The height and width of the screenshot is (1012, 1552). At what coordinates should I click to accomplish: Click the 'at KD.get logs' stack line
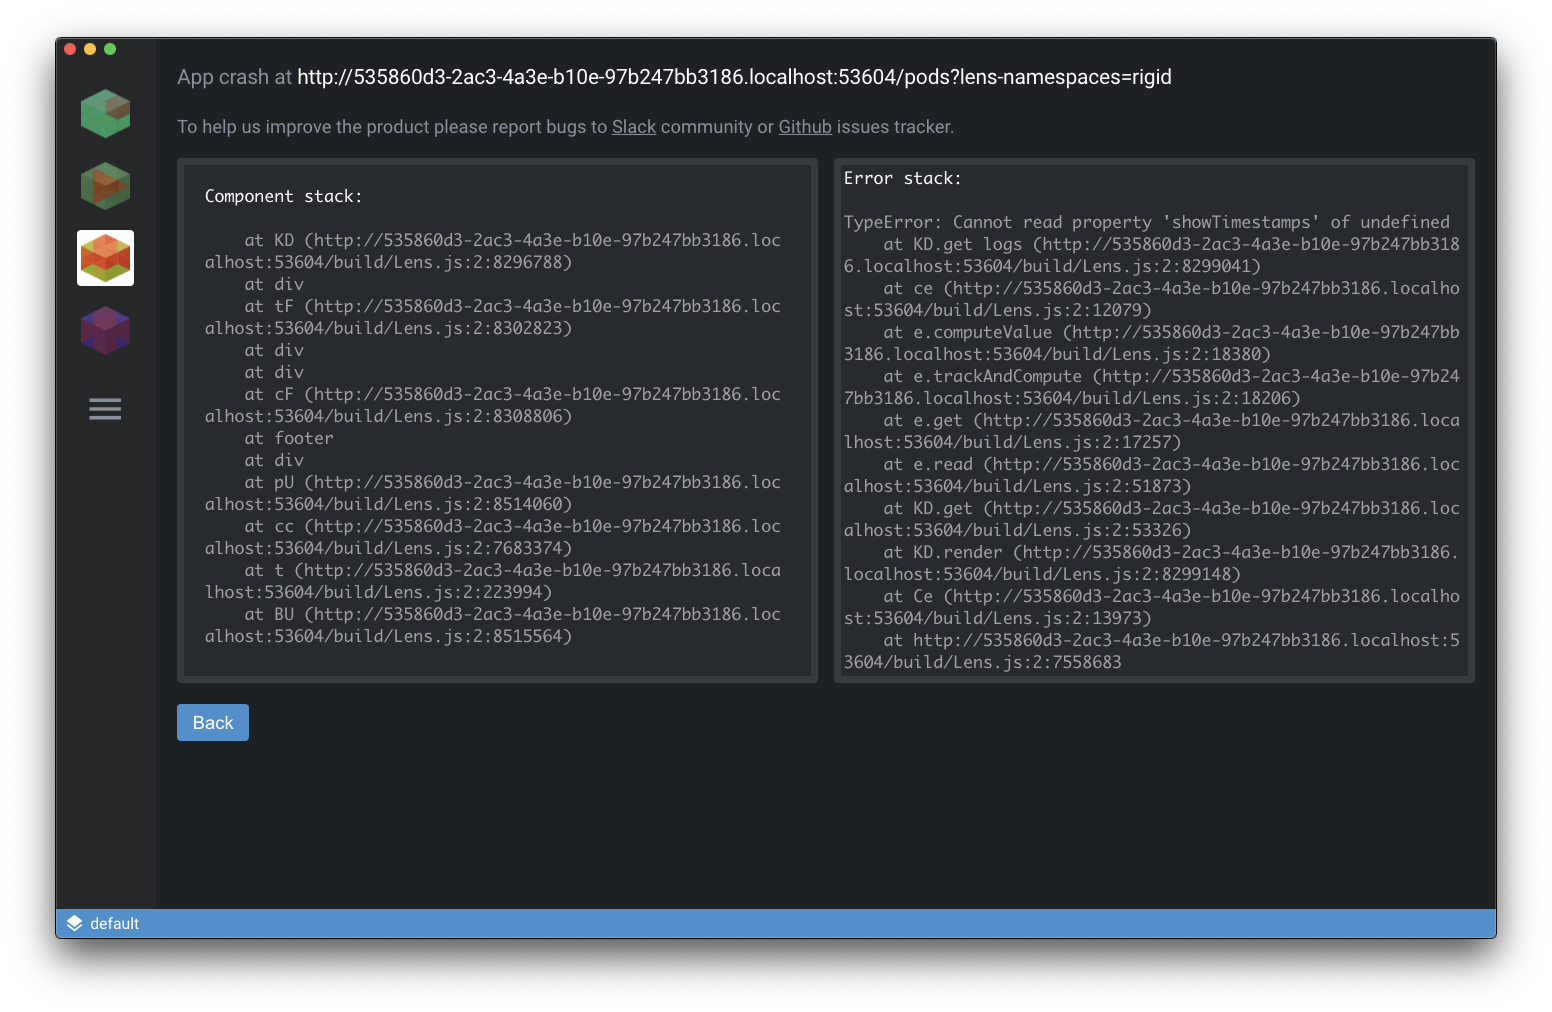(x=1151, y=255)
